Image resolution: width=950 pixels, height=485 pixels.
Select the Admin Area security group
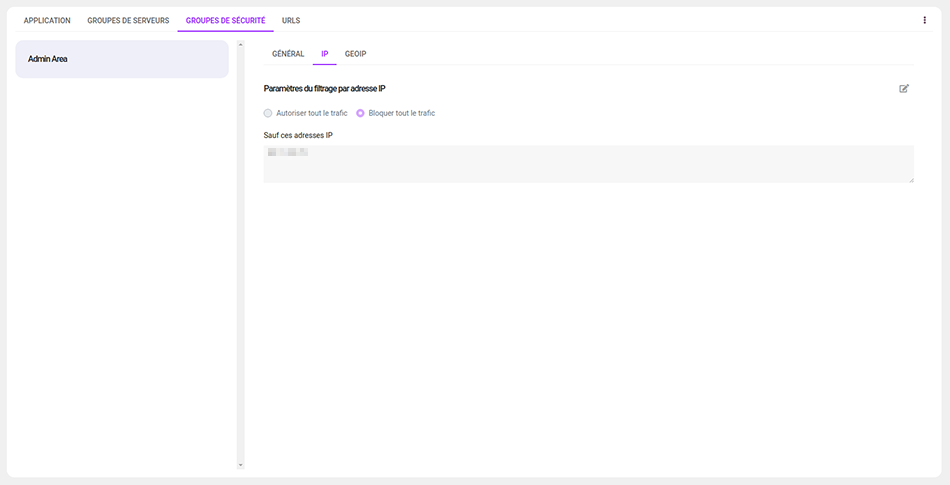122,59
